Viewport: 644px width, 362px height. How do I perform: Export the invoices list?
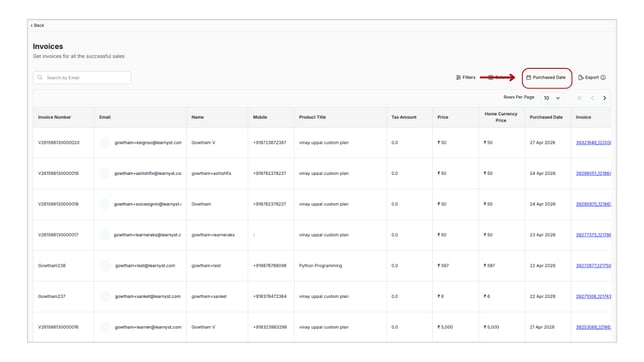click(588, 77)
